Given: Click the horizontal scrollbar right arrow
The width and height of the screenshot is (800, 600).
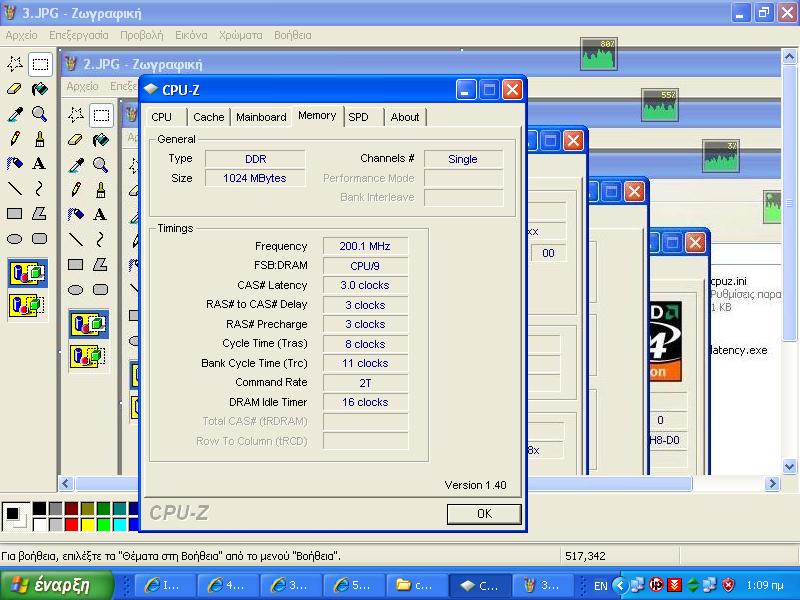Looking at the screenshot, I should click(773, 484).
